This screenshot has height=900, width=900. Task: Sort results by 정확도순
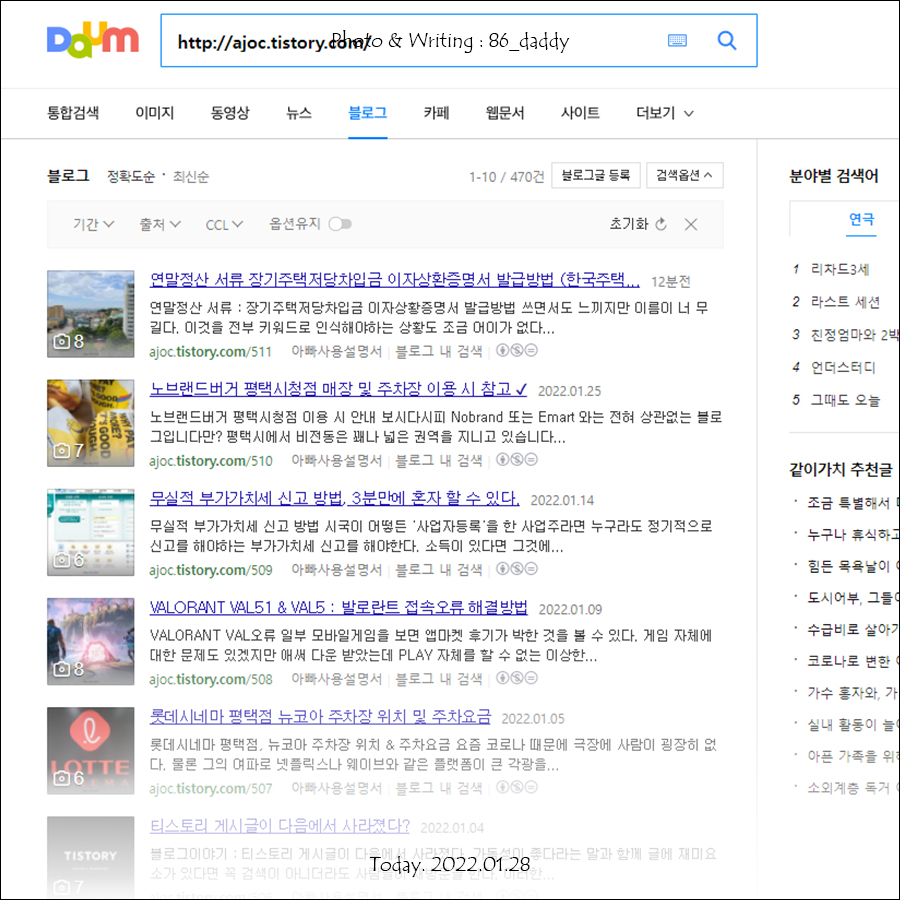click(131, 176)
